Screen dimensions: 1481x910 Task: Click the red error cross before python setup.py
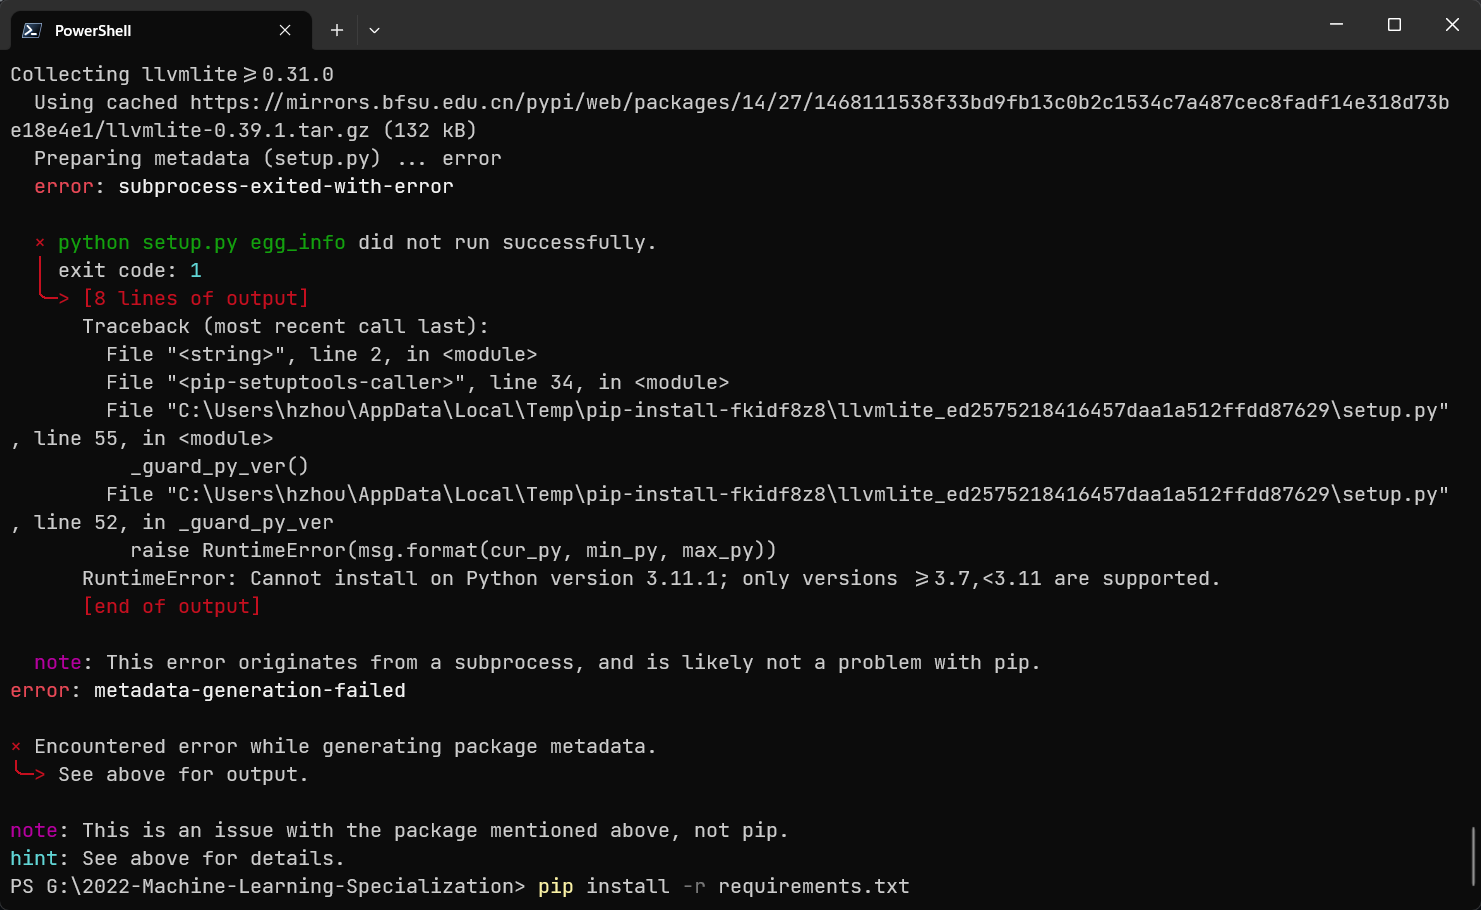(39, 242)
